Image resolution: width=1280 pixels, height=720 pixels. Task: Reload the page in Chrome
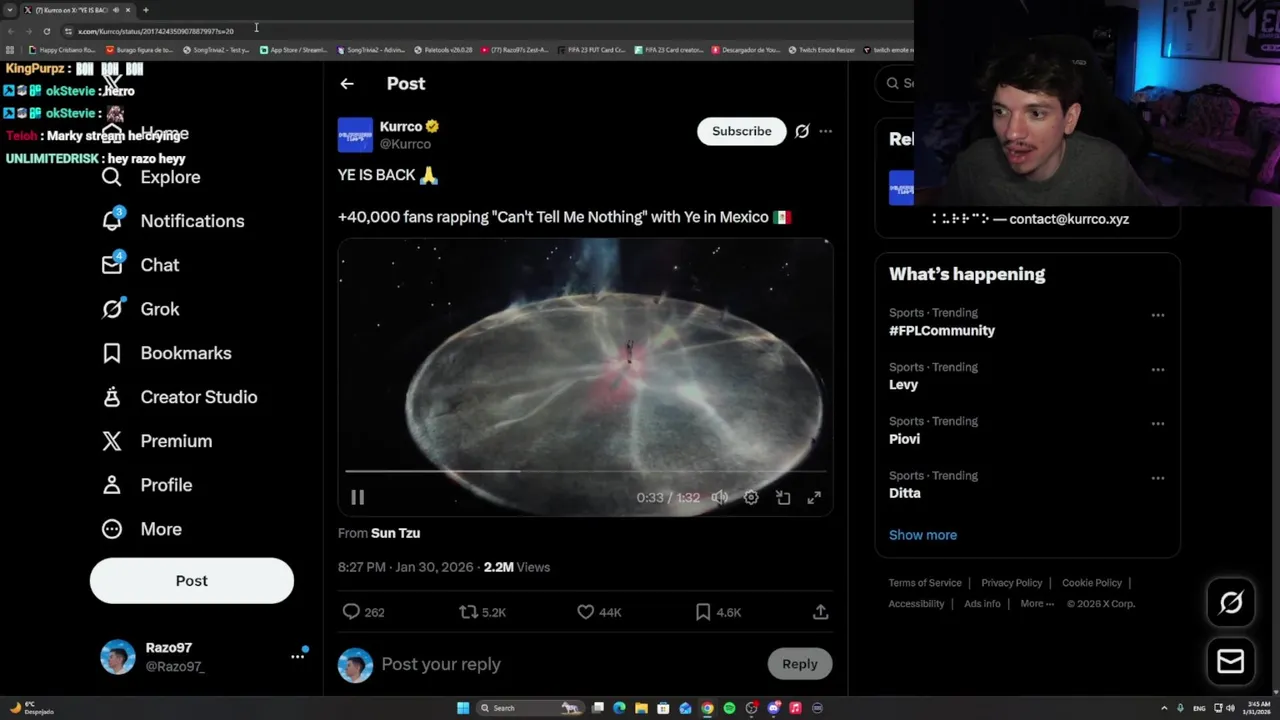pos(46,31)
